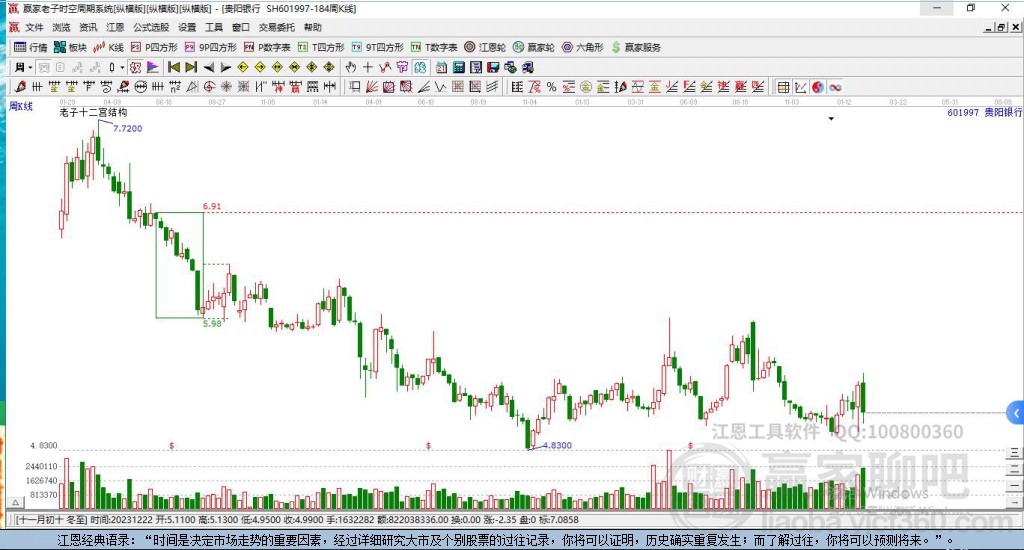Image resolution: width=1024 pixels, height=550 pixels.
Task: Expand the blue side panel arrow tab
Action: (1016, 413)
